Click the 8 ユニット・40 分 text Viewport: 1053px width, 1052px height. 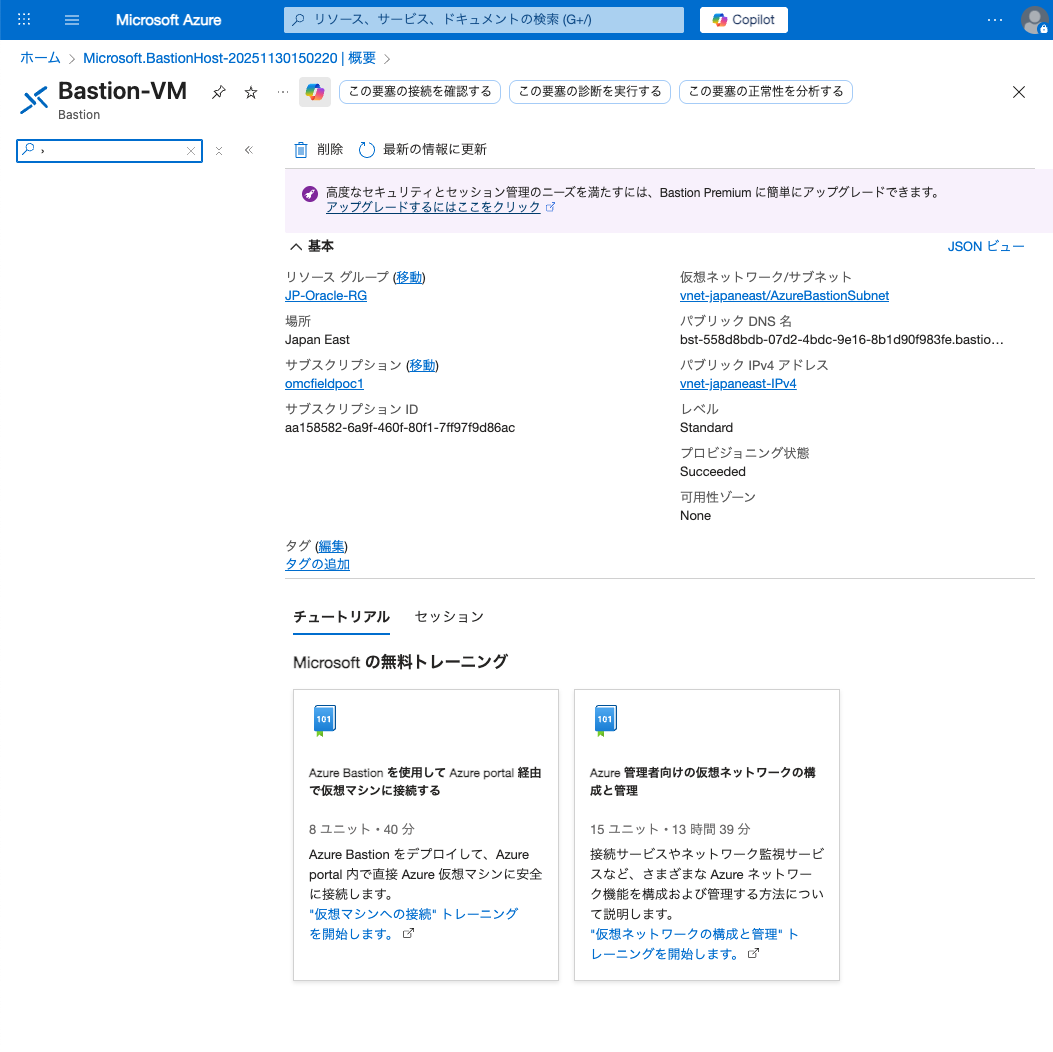click(361, 829)
